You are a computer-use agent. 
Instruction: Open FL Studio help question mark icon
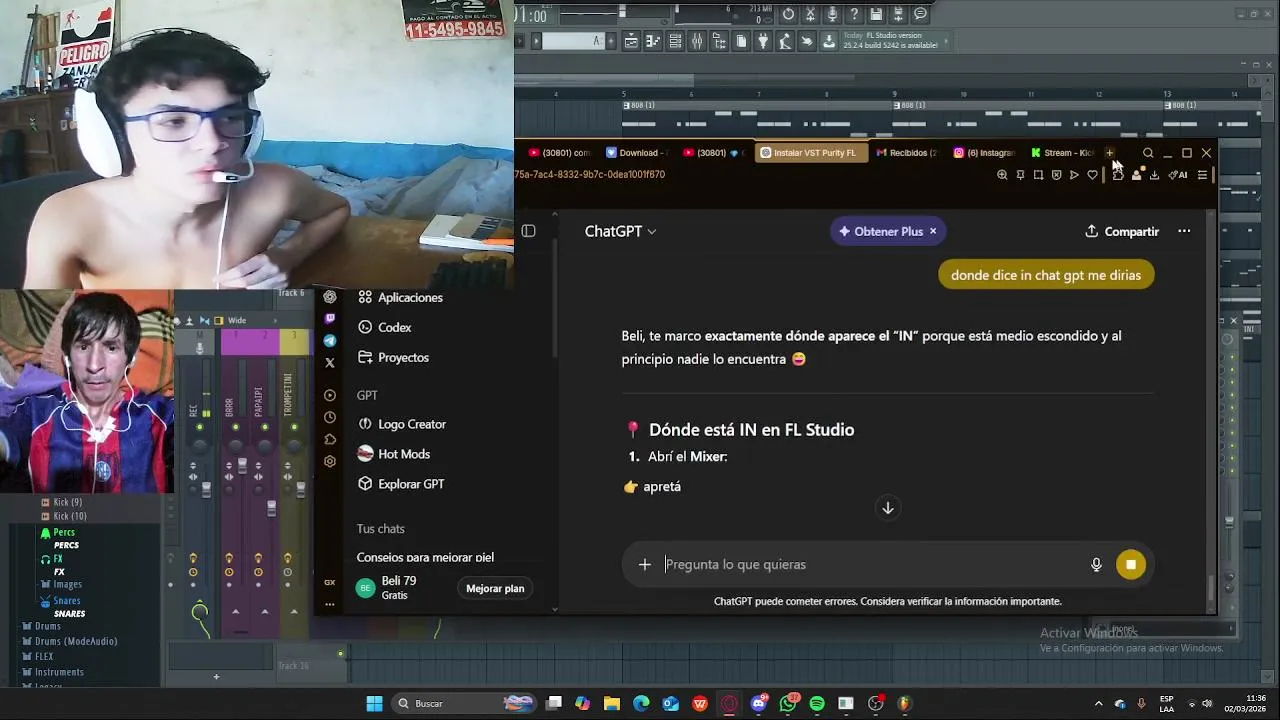pyautogui.click(x=854, y=14)
